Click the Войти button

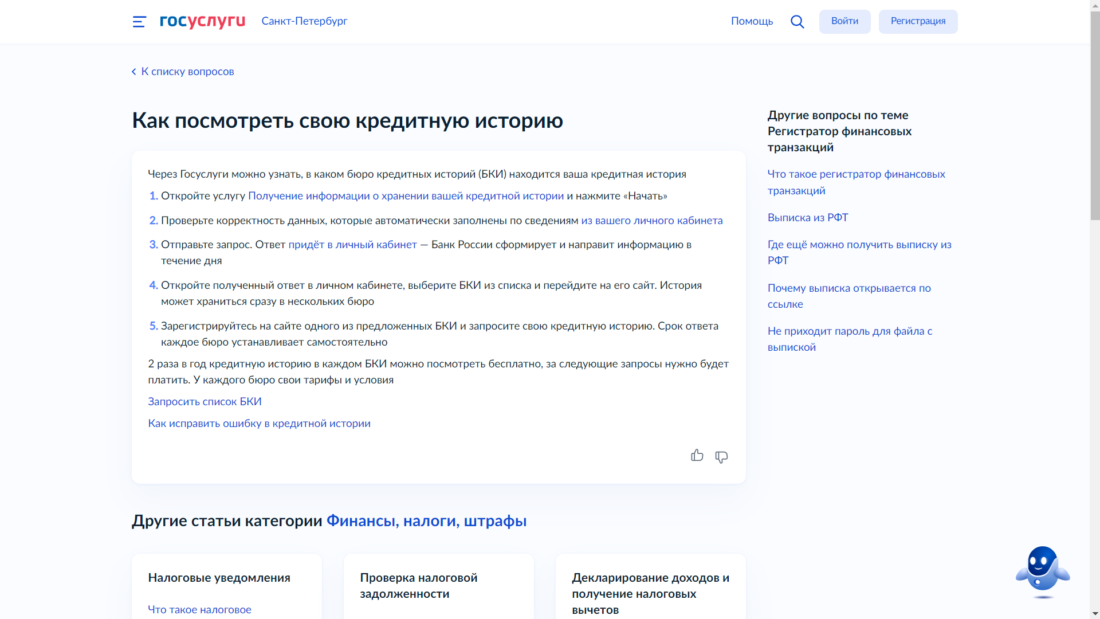point(845,20)
